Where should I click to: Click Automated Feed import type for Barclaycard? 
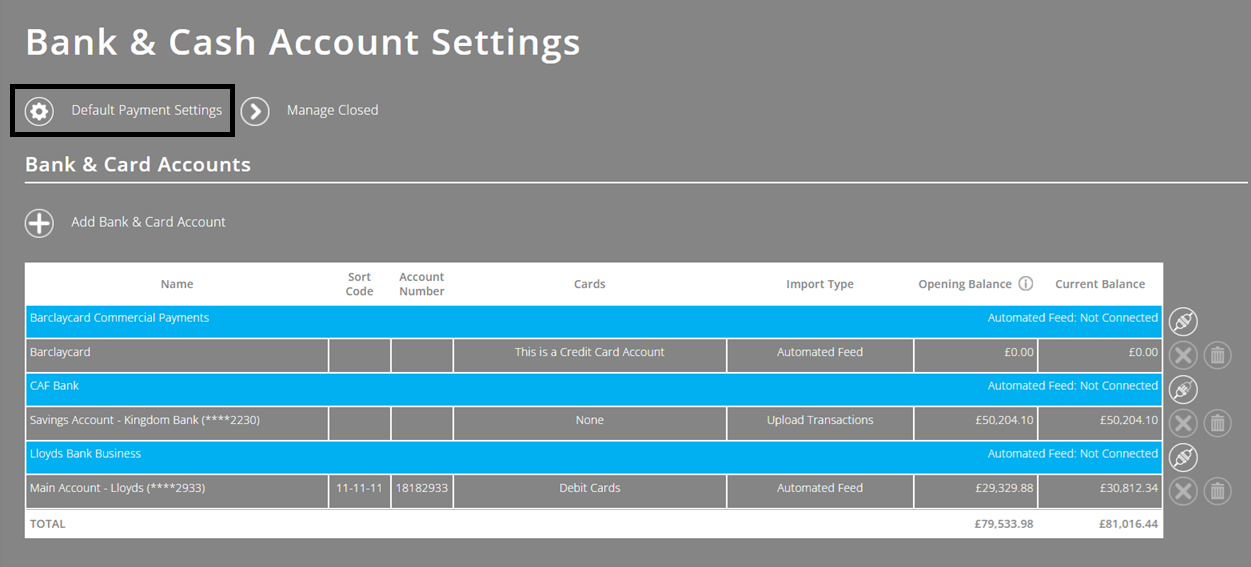click(820, 354)
